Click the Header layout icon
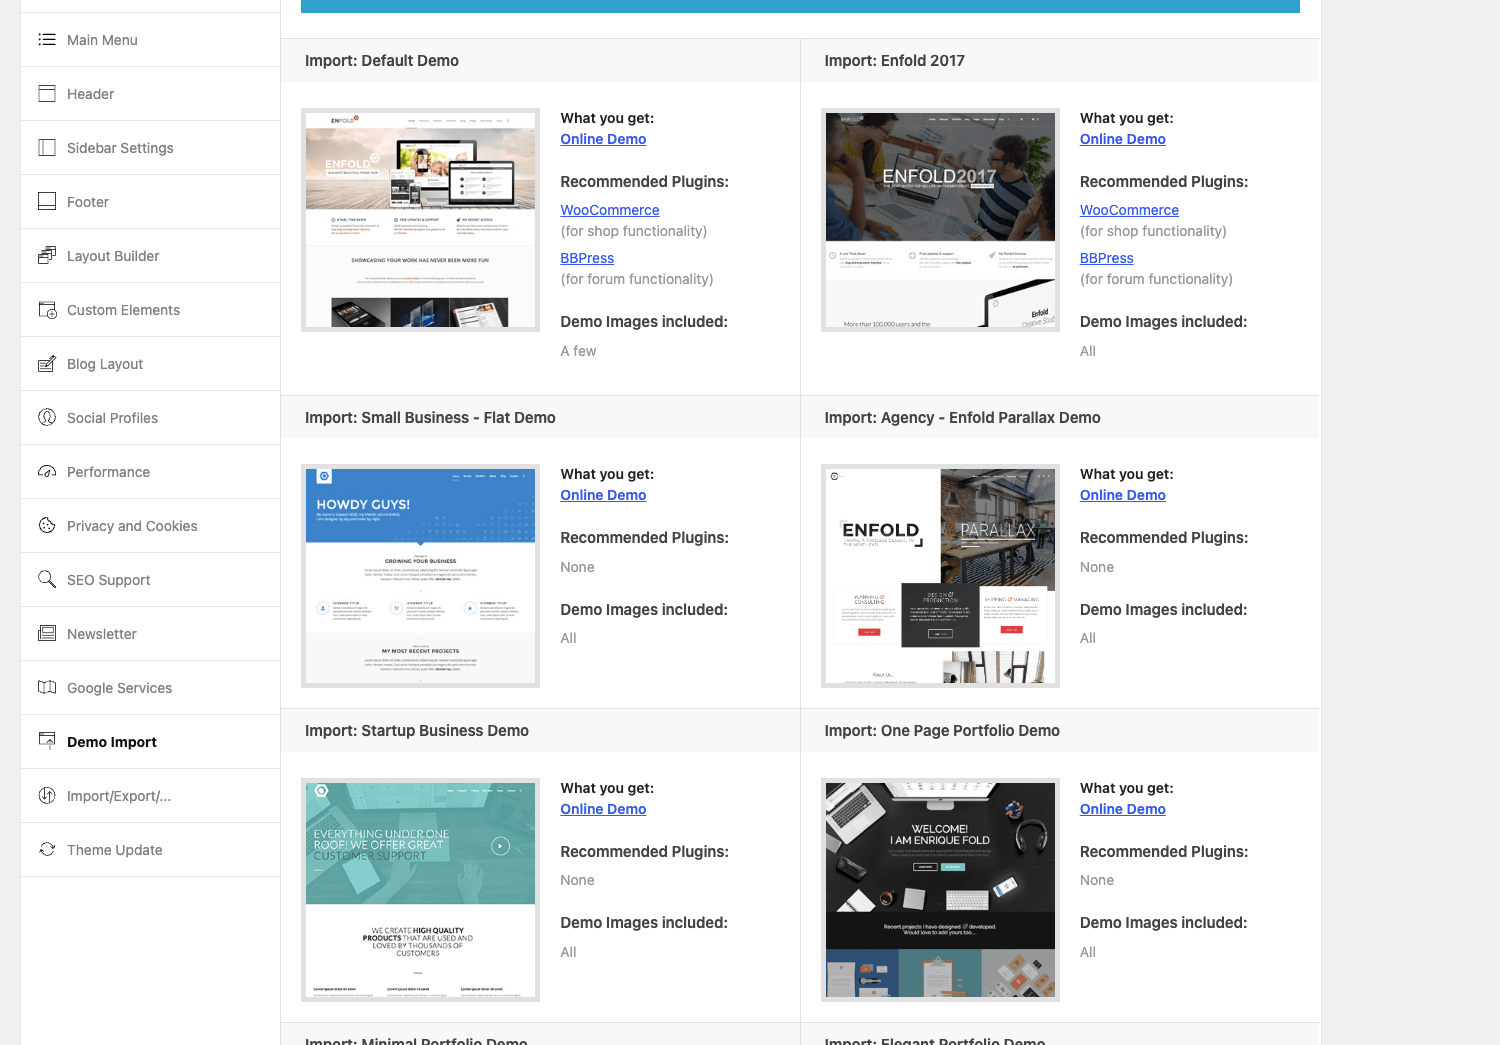 [47, 94]
